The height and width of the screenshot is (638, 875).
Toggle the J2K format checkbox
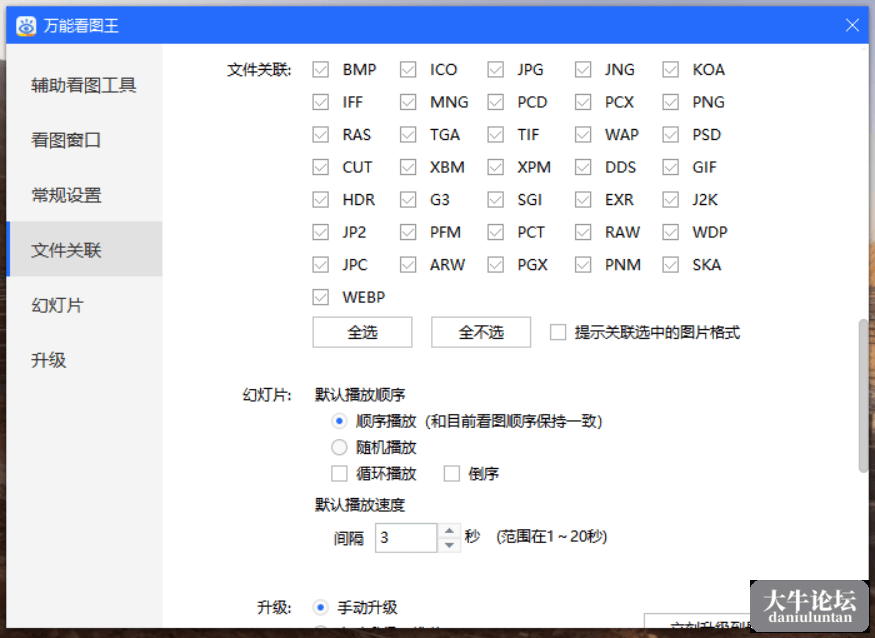[x=671, y=199]
